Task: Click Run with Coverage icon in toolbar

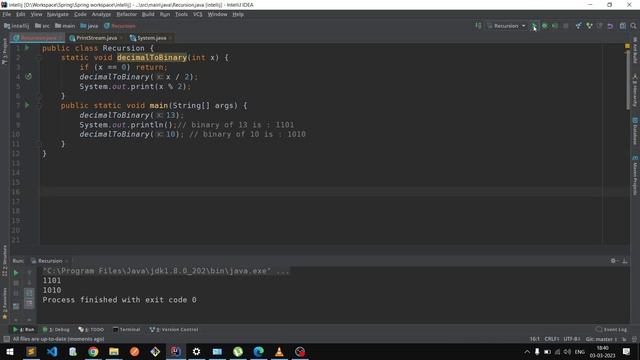Action: [555, 26]
